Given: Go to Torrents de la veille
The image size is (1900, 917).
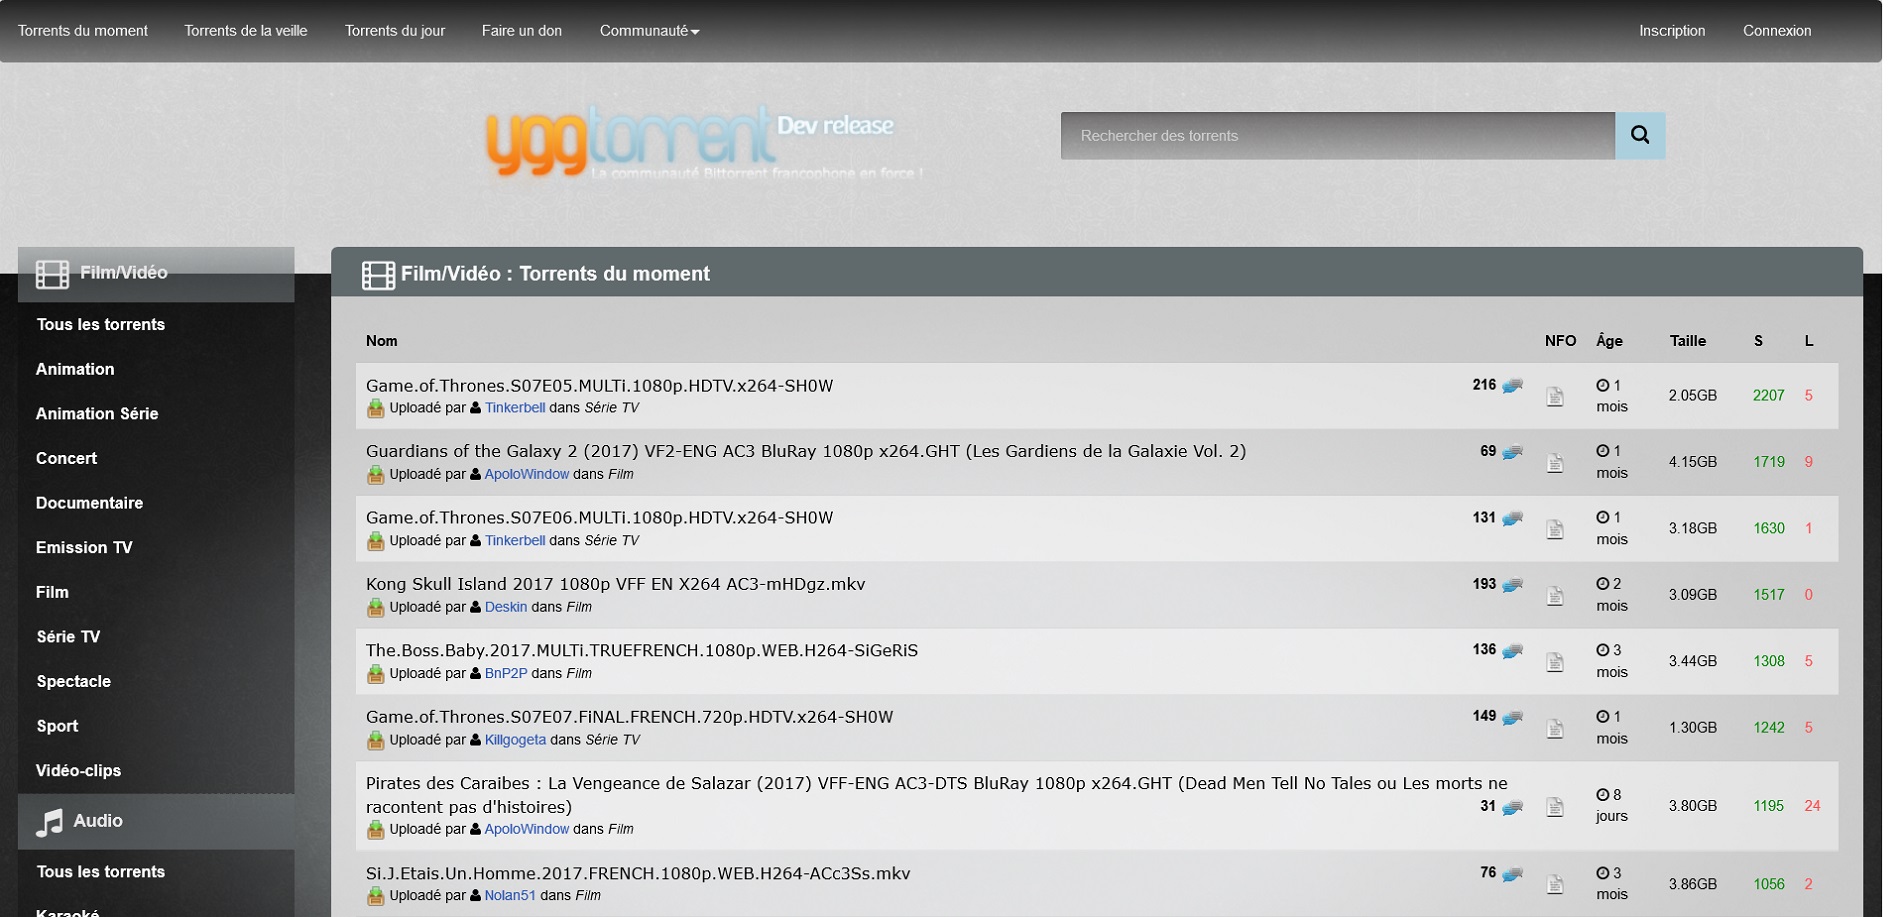Looking at the screenshot, I should (x=246, y=31).
